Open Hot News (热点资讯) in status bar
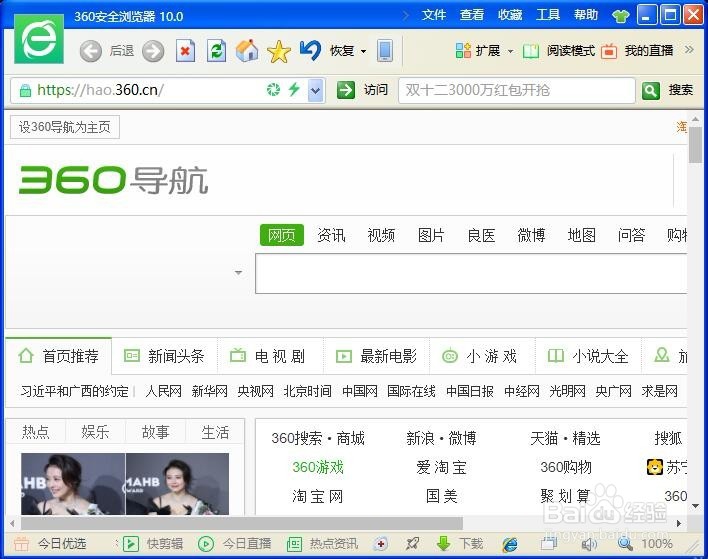708x559 pixels. point(322,544)
